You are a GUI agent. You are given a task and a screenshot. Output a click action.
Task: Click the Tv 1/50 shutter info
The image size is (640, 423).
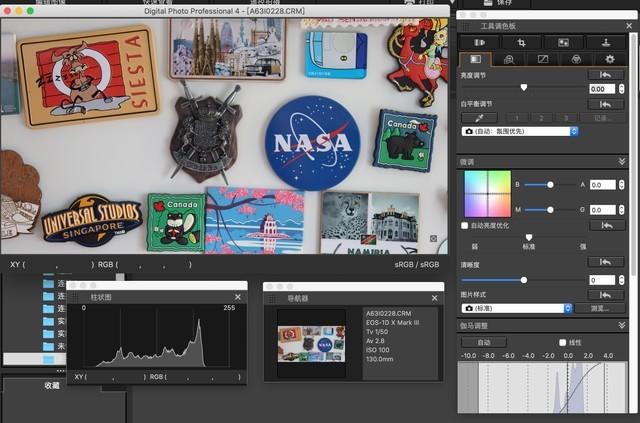[x=377, y=332]
